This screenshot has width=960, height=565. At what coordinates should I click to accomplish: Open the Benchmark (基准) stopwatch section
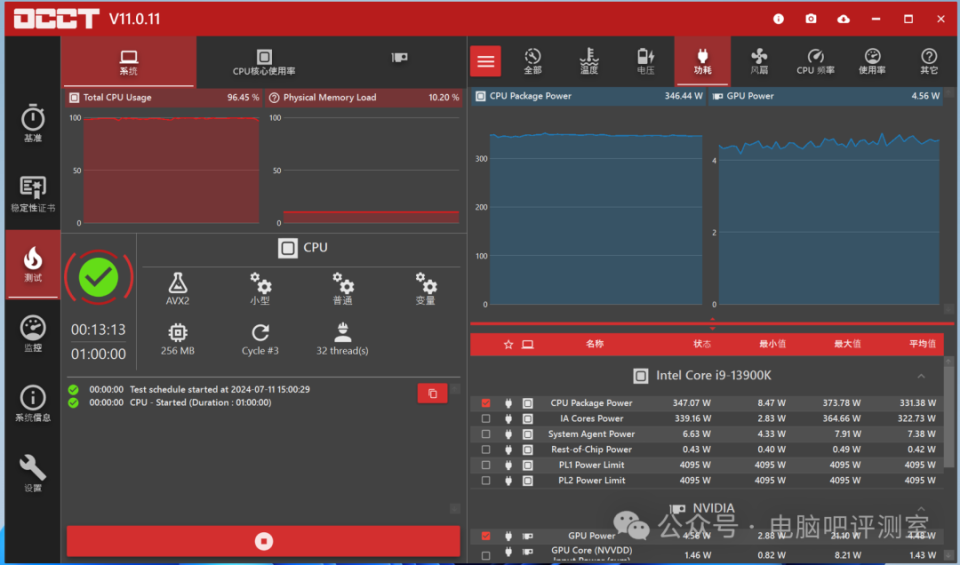point(33,123)
